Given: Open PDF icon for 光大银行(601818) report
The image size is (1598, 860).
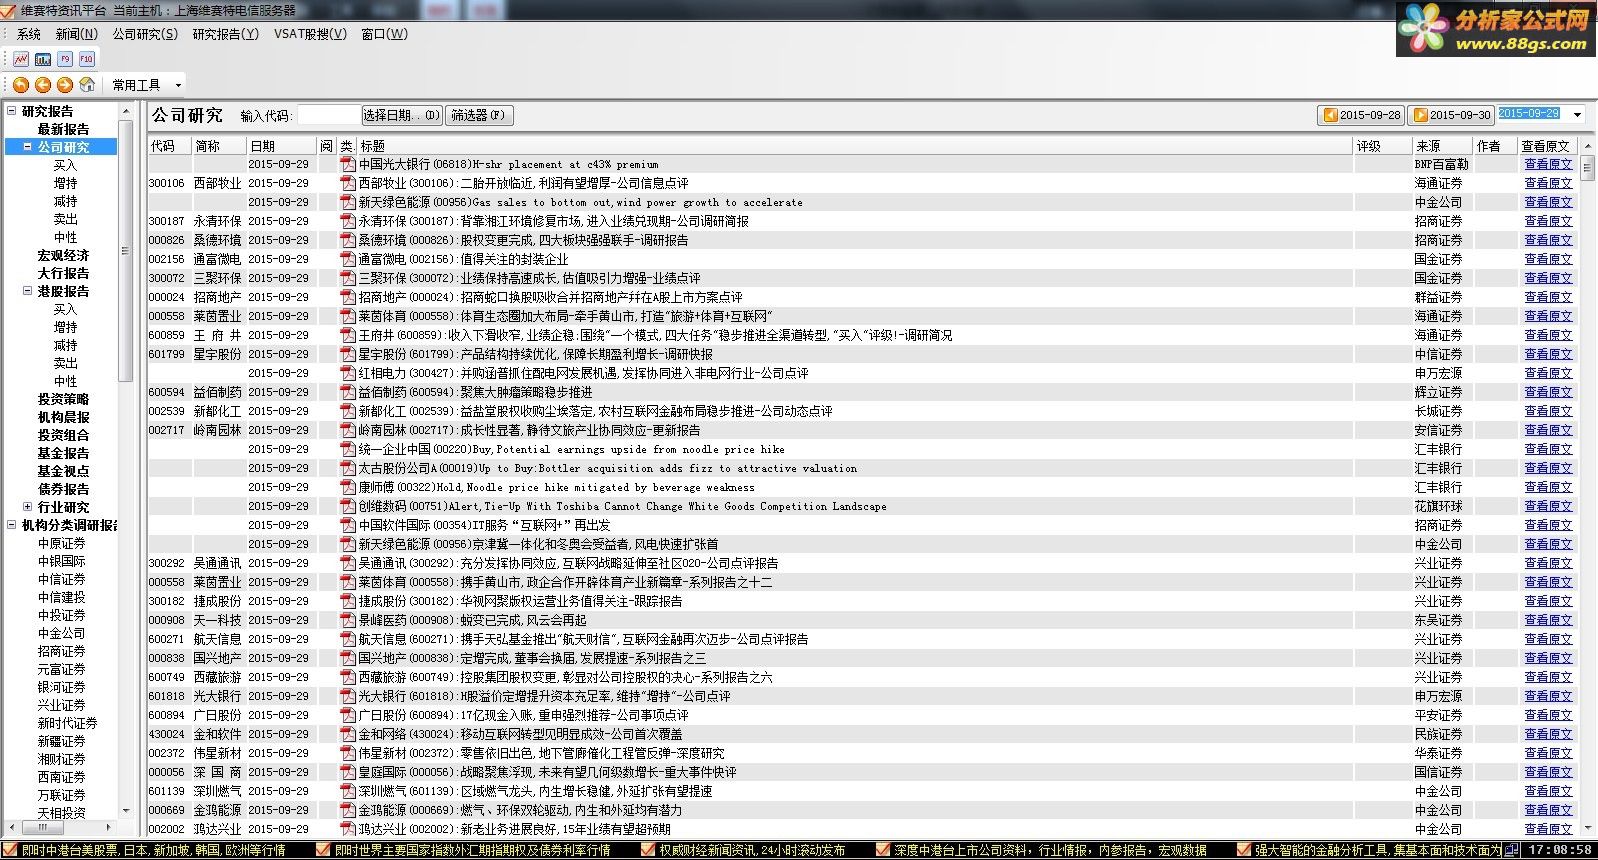Looking at the screenshot, I should [348, 696].
